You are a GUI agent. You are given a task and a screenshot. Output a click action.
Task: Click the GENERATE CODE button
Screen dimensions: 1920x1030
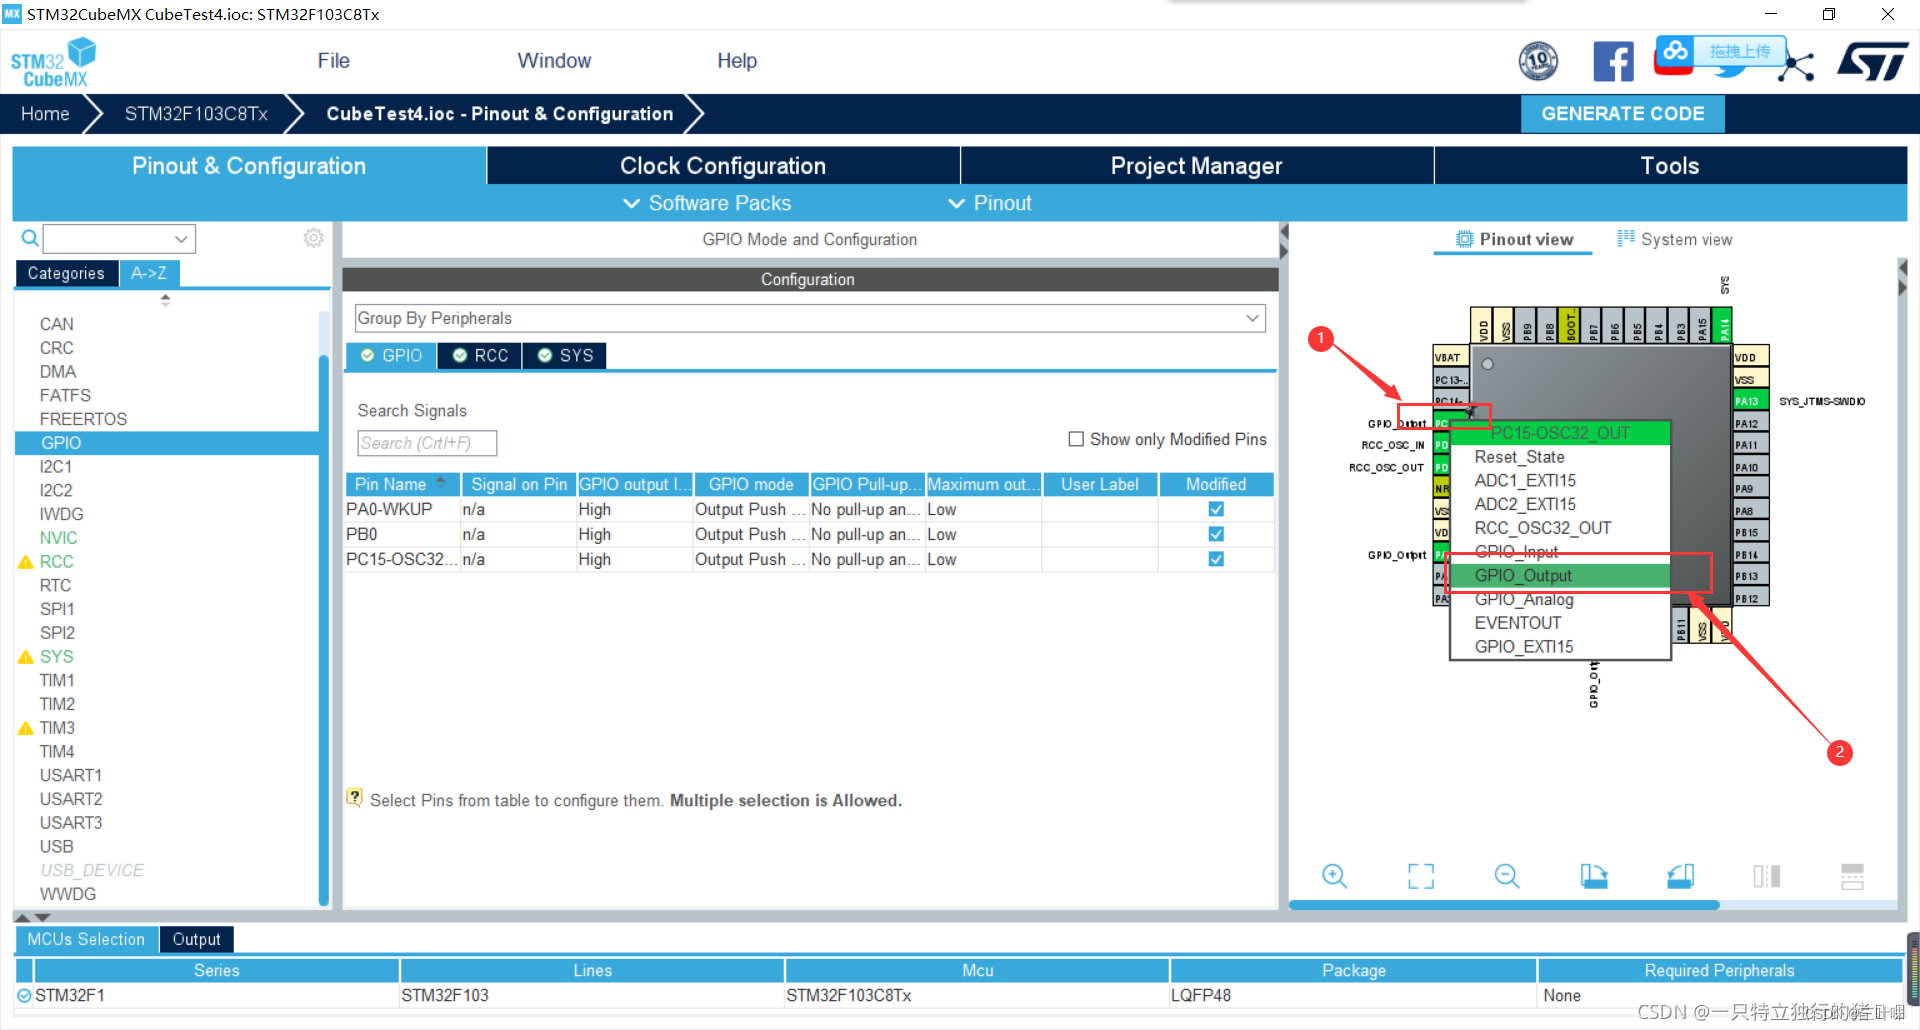tap(1622, 114)
